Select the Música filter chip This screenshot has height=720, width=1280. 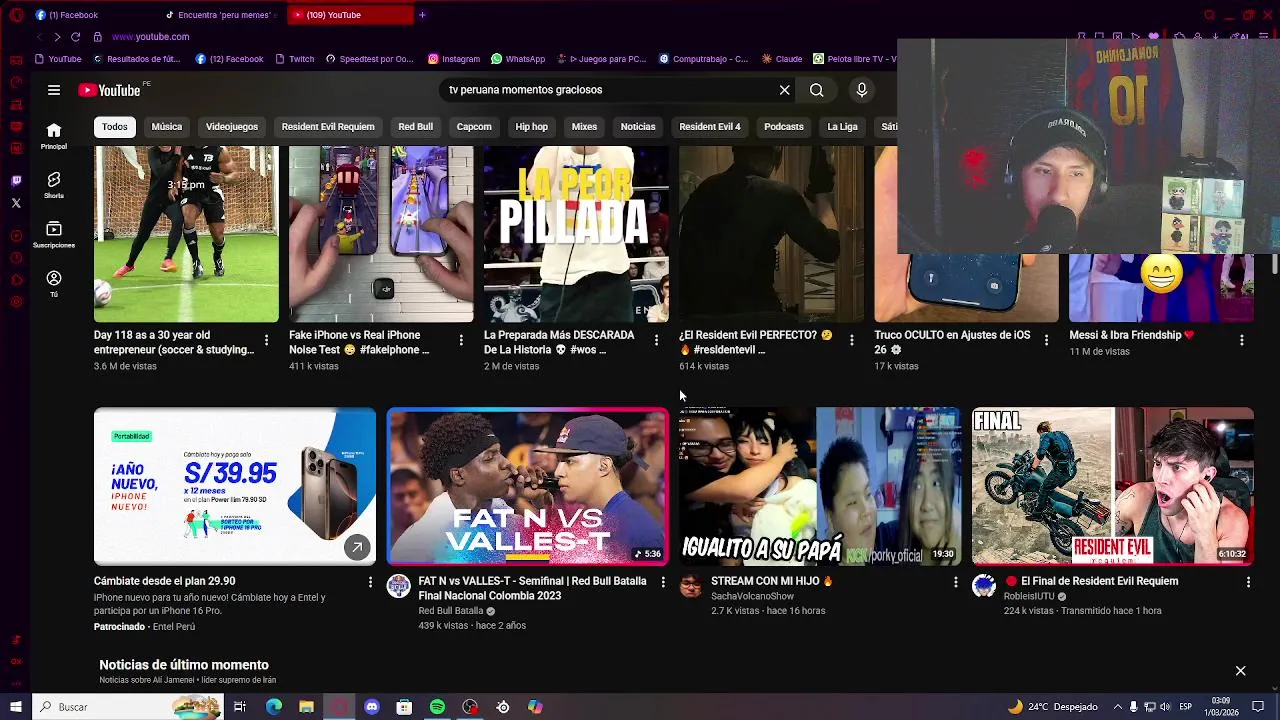(x=167, y=127)
